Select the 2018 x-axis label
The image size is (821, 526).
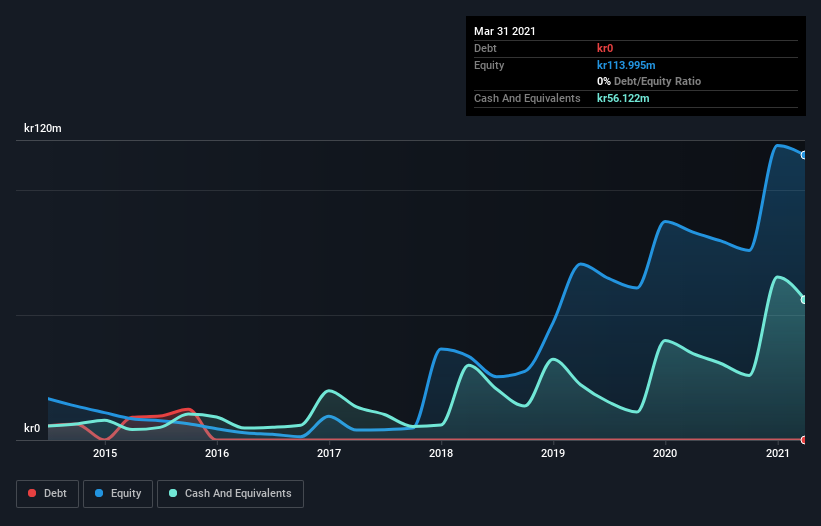tap(441, 453)
